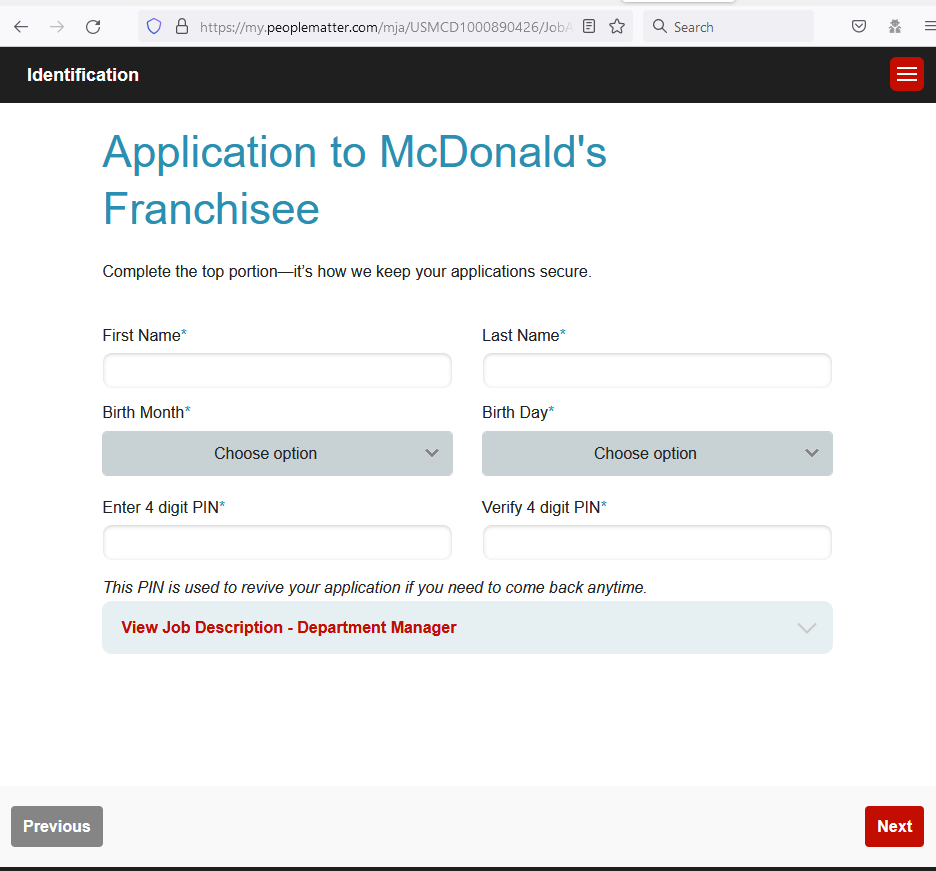Screen dimensions: 936x871
Task: Open the extensions icon in toolbar
Action: coord(895,26)
